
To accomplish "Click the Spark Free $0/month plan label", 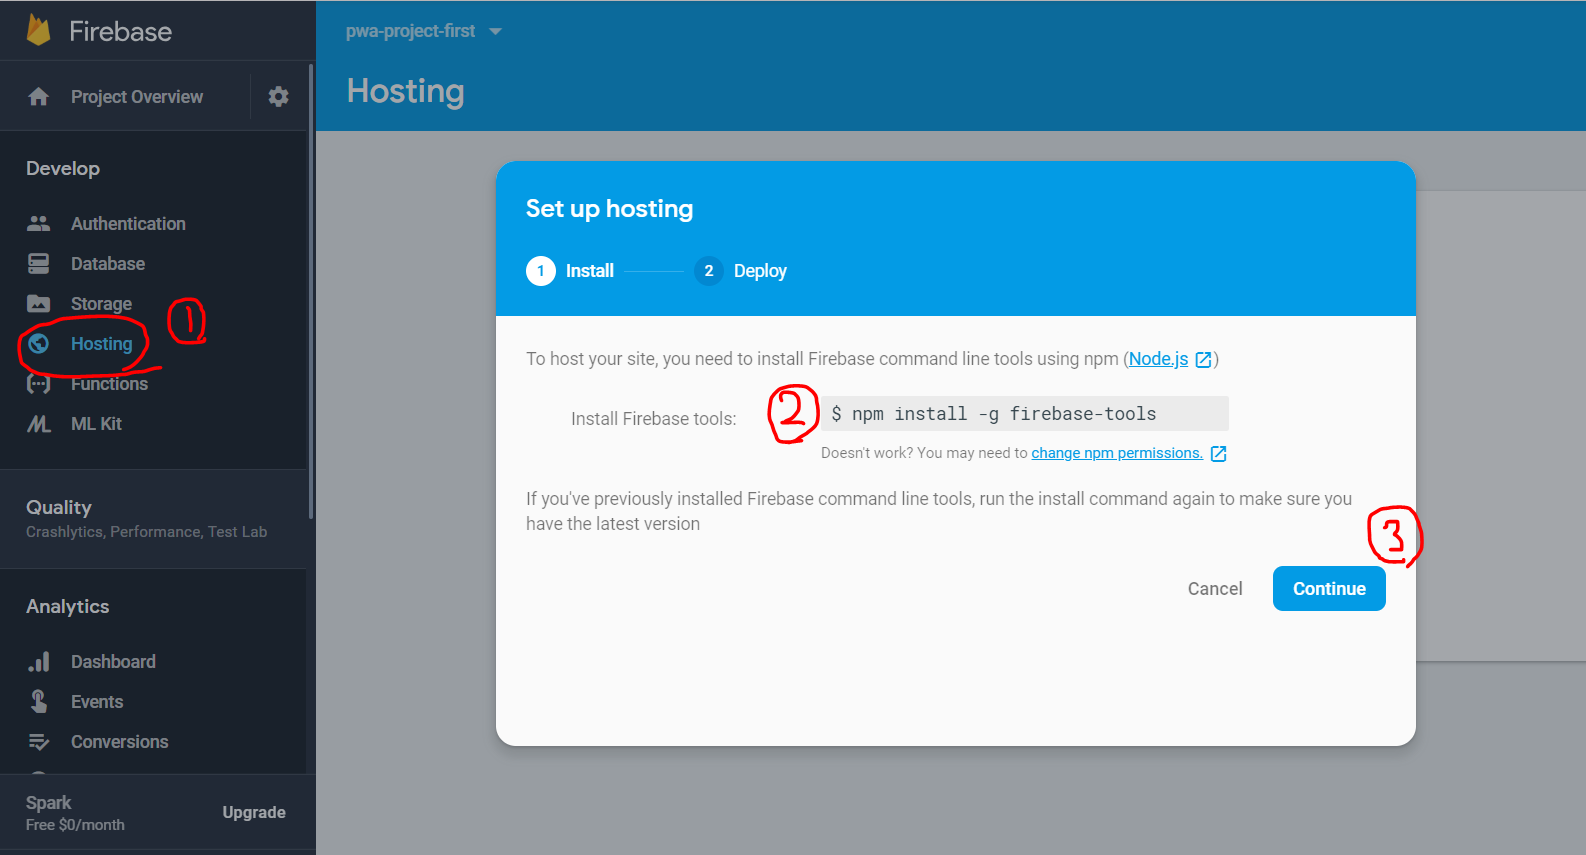I will click(75, 813).
